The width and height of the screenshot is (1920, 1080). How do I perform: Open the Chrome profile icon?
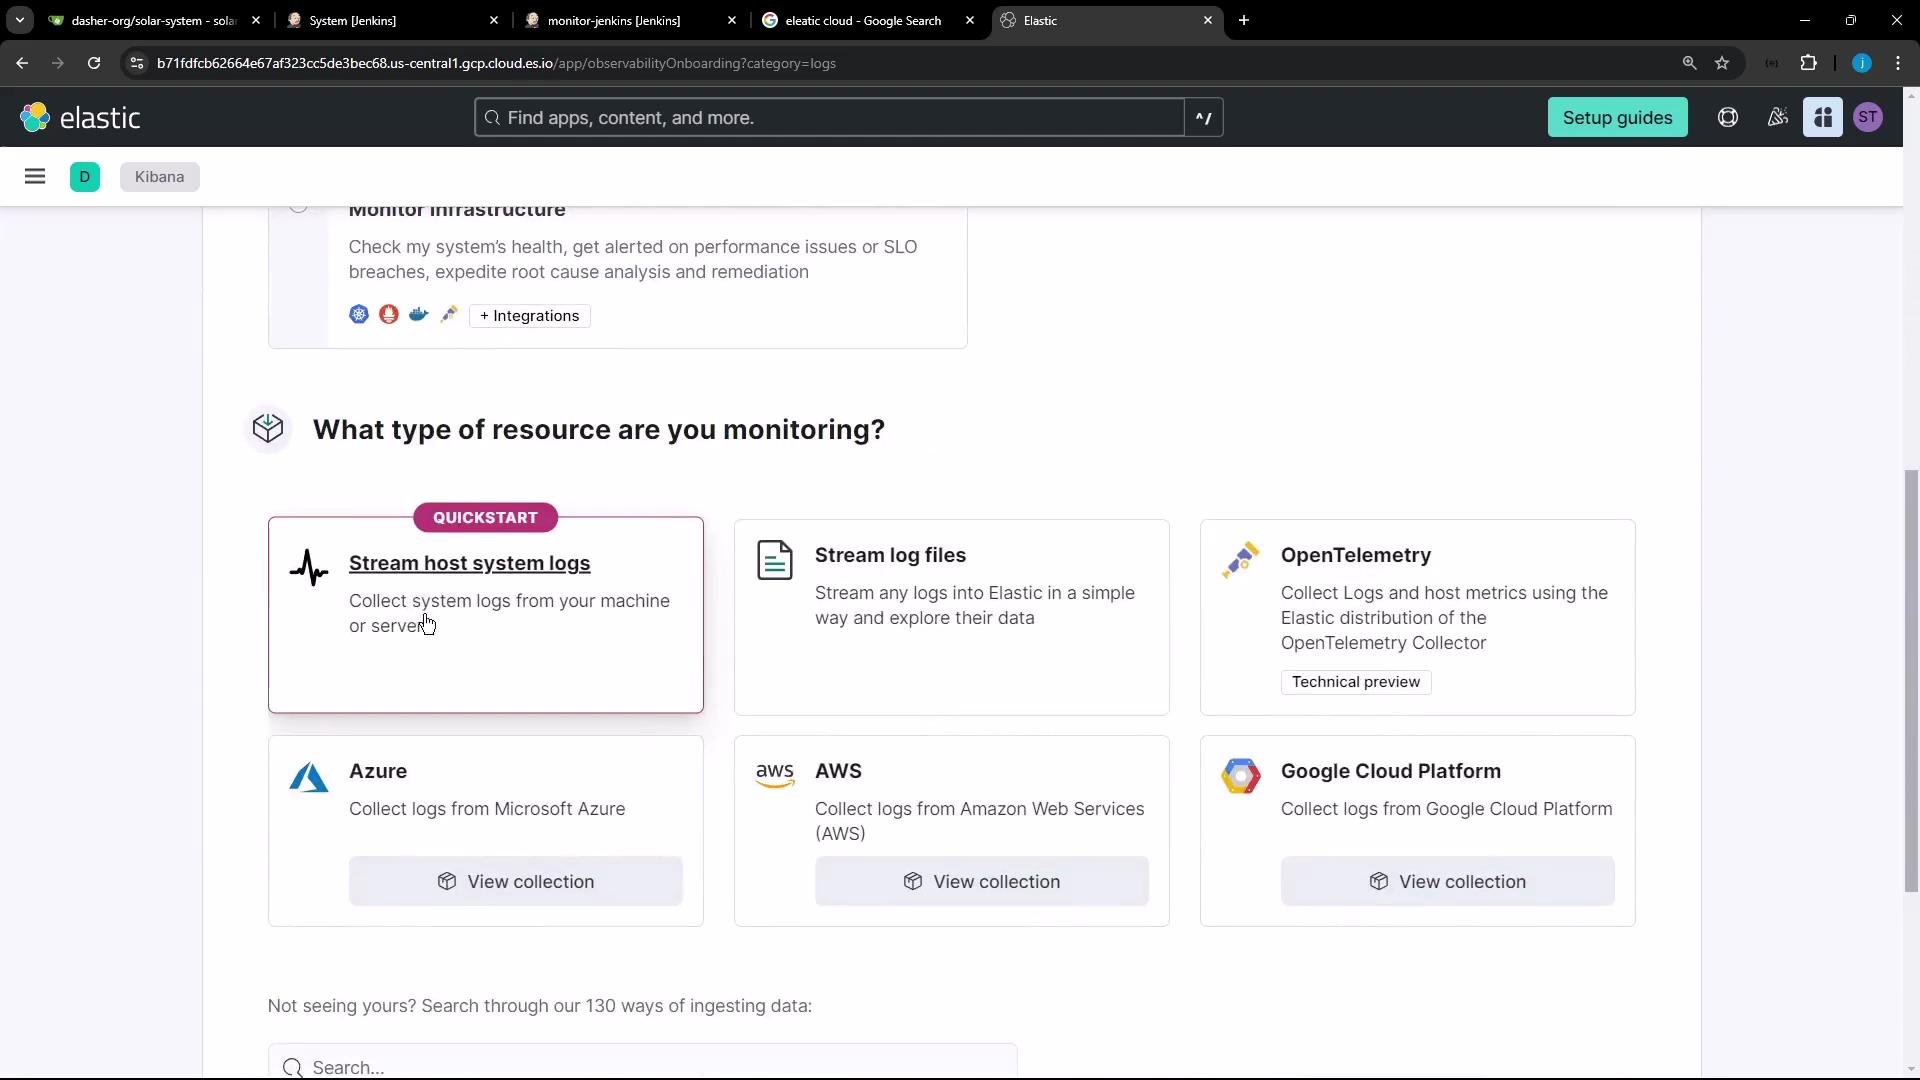tap(1862, 63)
